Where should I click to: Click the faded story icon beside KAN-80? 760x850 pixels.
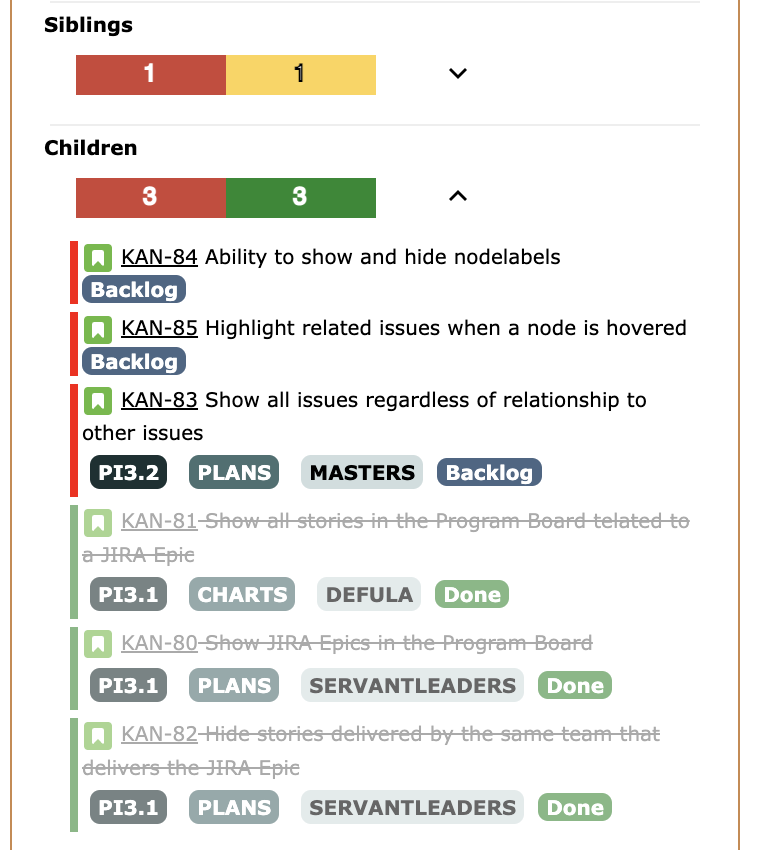[x=98, y=644]
